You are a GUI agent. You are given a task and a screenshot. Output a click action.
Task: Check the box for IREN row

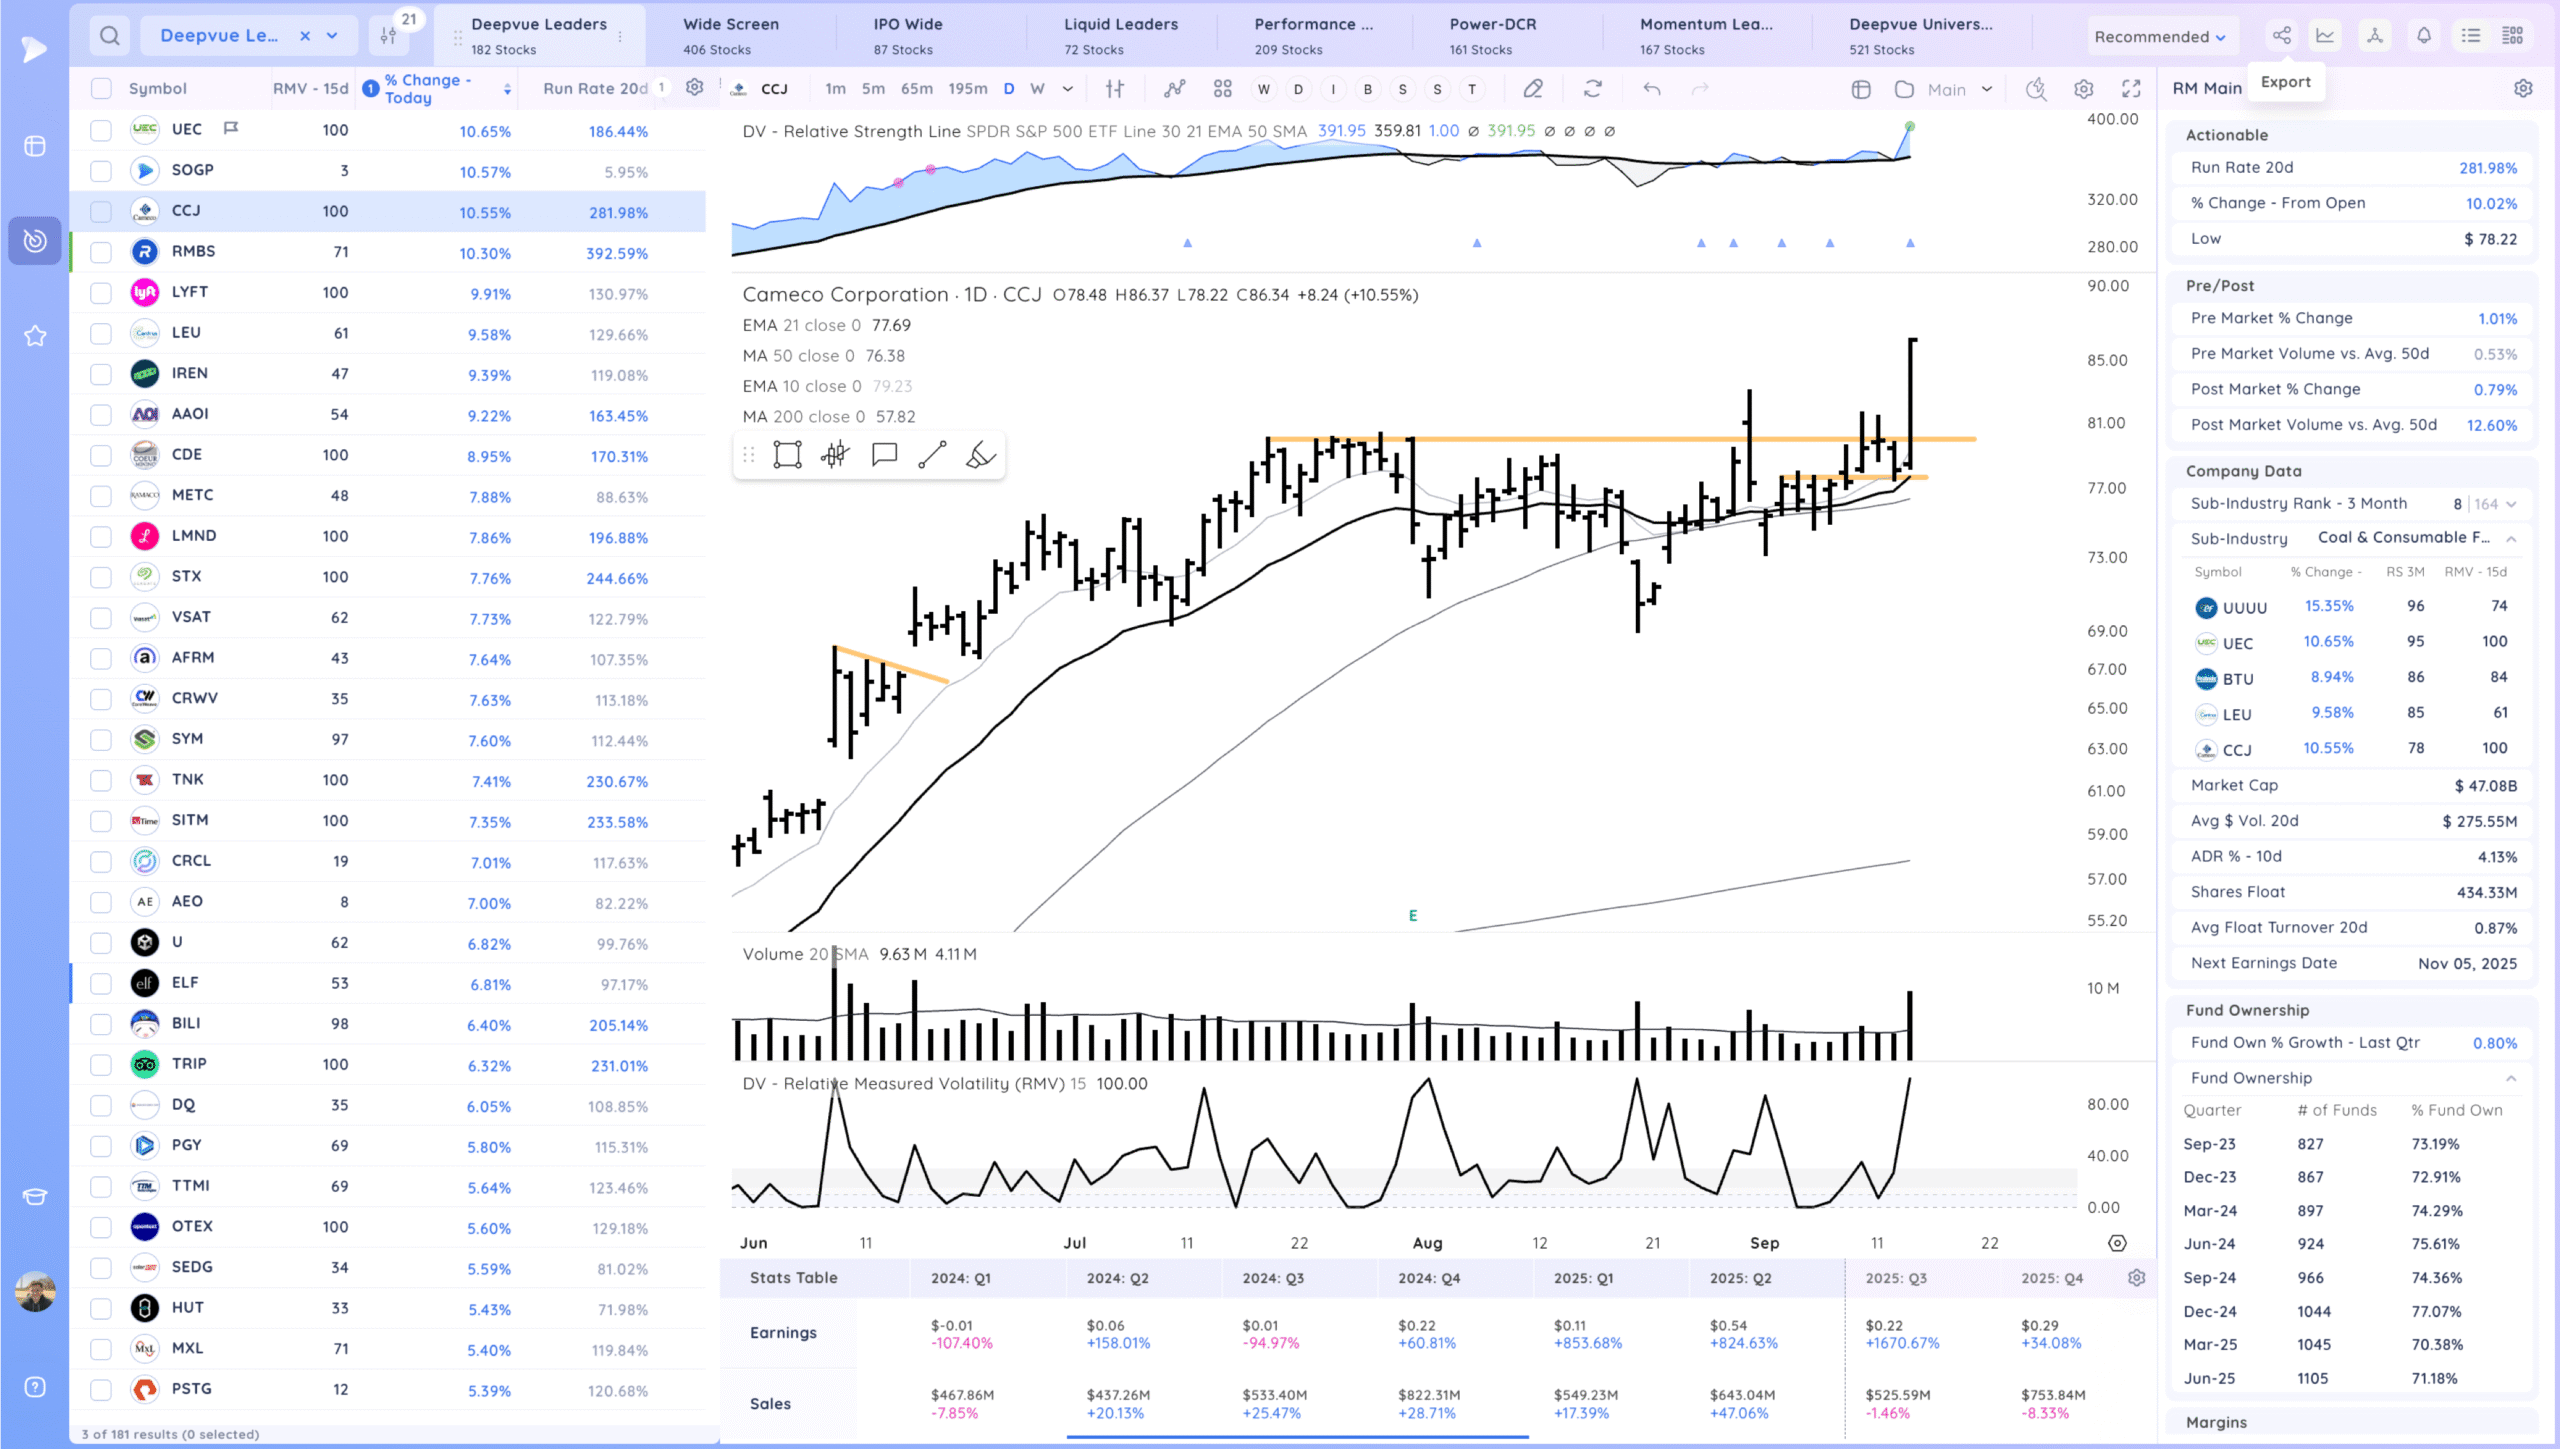click(x=101, y=374)
